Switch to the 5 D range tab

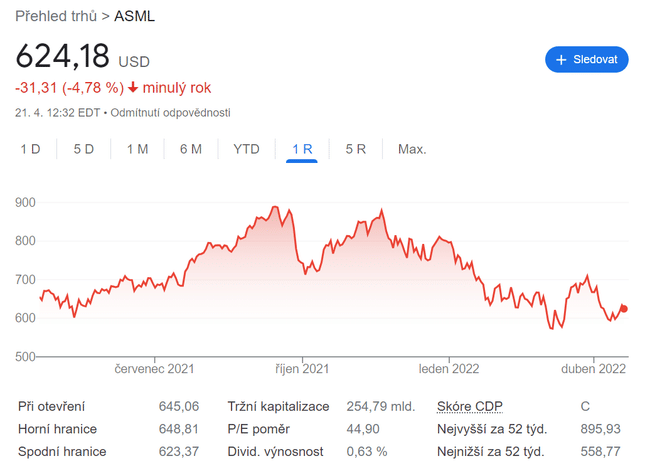(84, 149)
